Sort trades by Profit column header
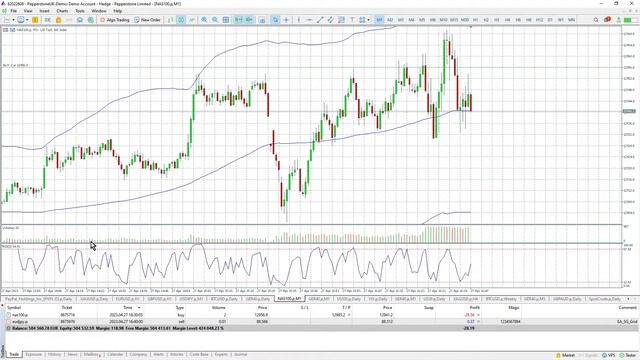The image size is (640, 360). click(474, 307)
